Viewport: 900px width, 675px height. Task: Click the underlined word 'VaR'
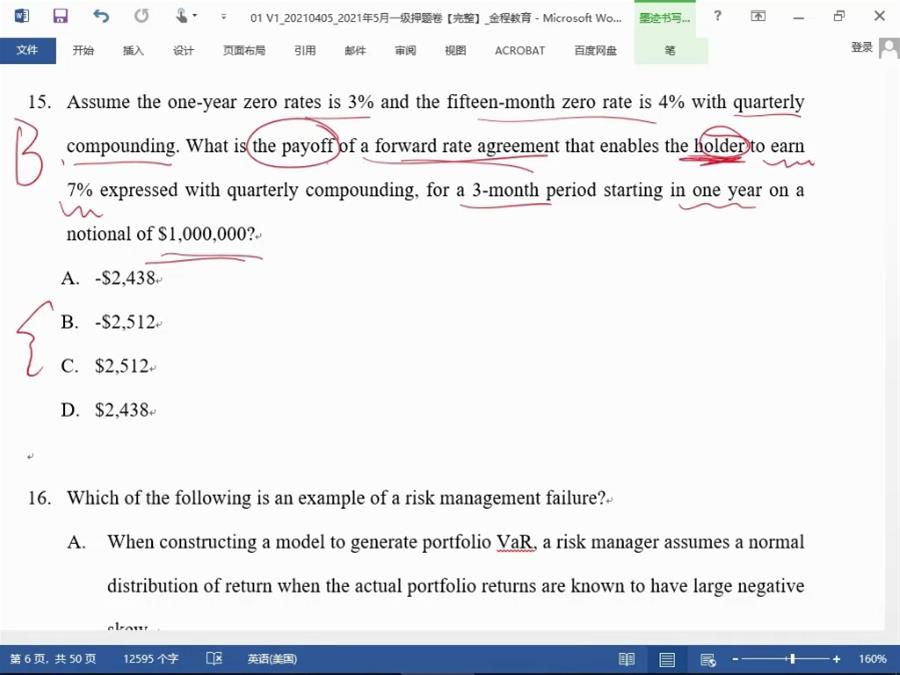pyautogui.click(x=515, y=542)
